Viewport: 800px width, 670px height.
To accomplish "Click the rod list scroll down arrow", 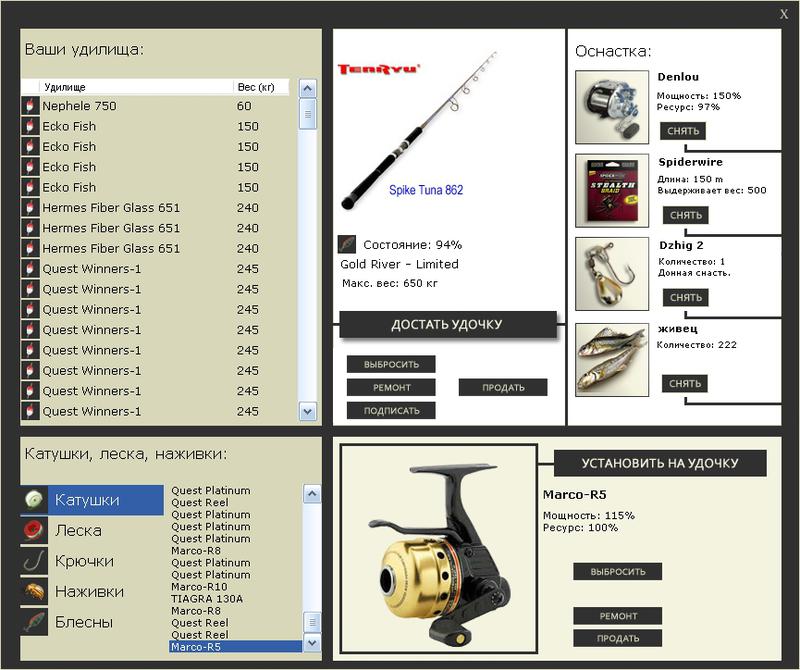I will [308, 411].
